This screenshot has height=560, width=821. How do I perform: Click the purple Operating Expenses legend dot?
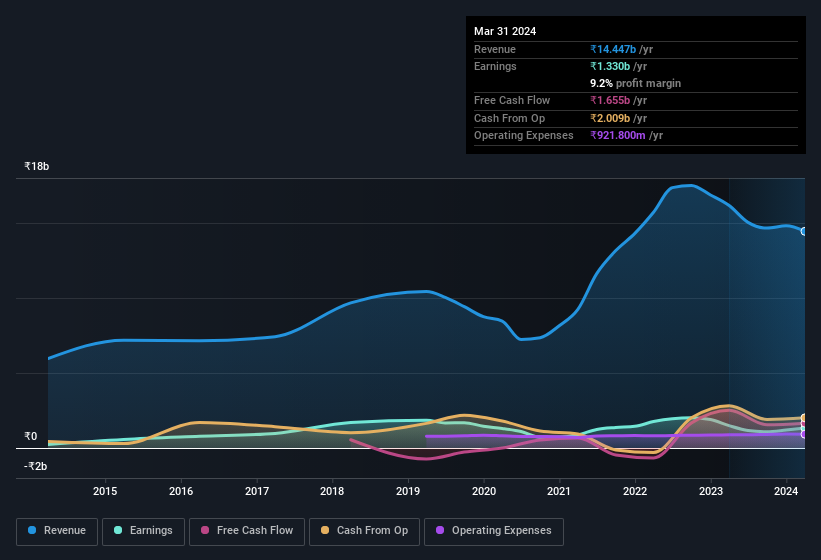point(440,530)
